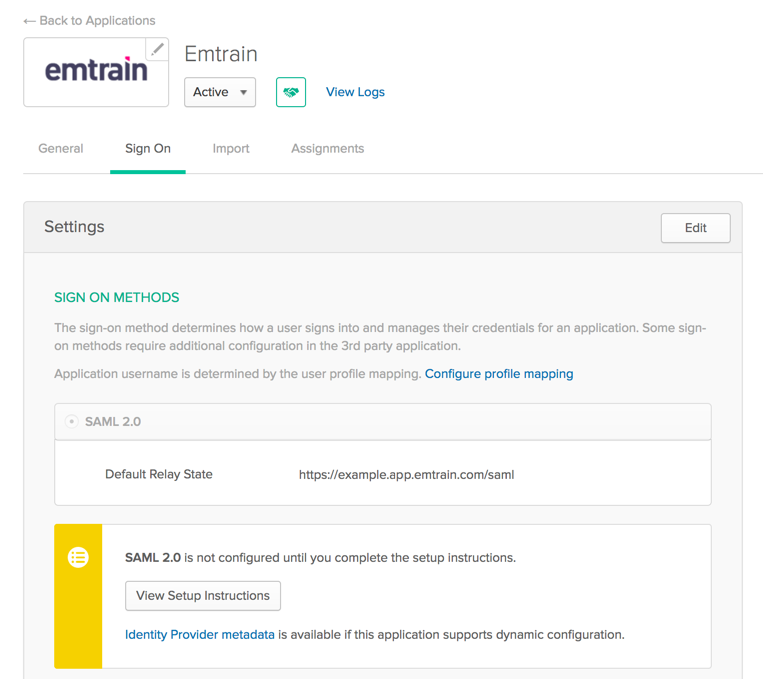The height and width of the screenshot is (679, 763).
Task: Go to the Assignments tab
Action: click(x=327, y=149)
